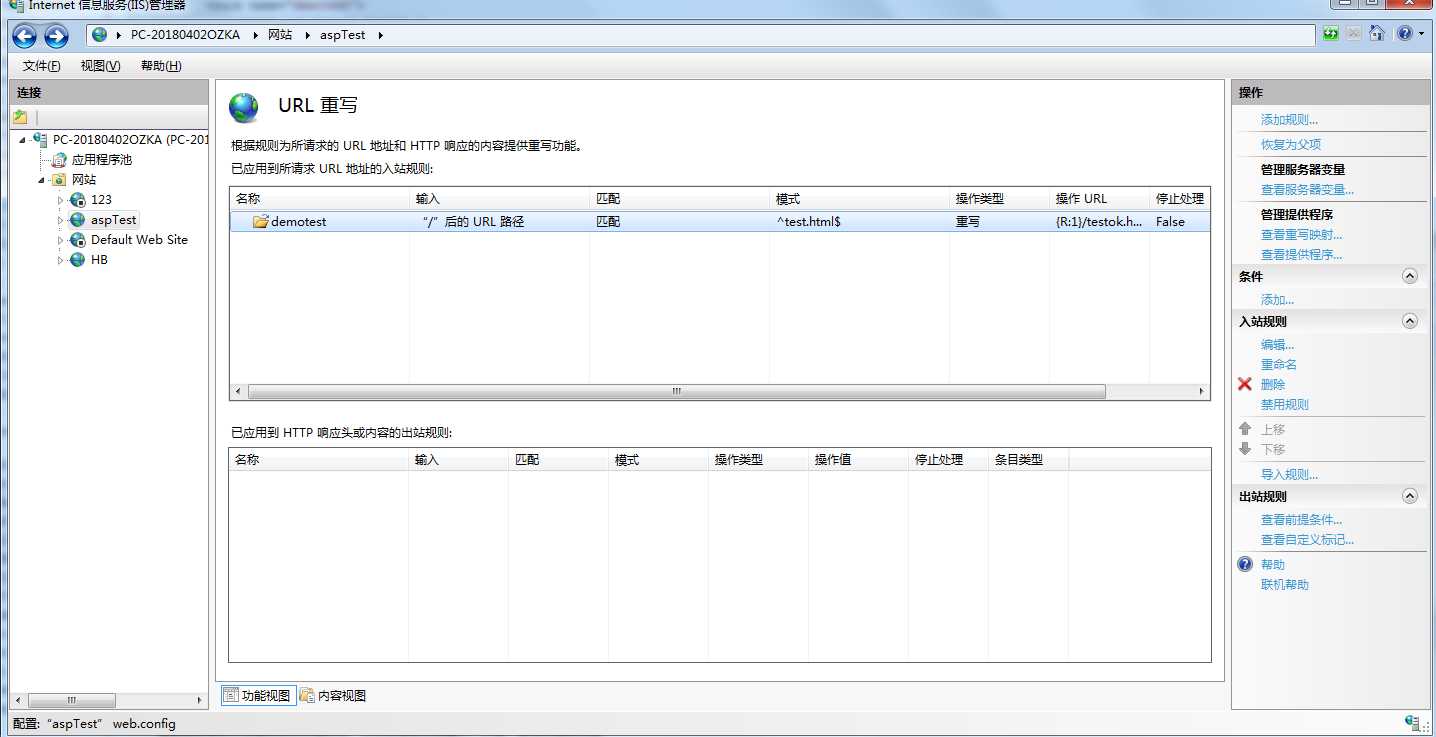Expand the HB site node

pyautogui.click(x=60, y=260)
